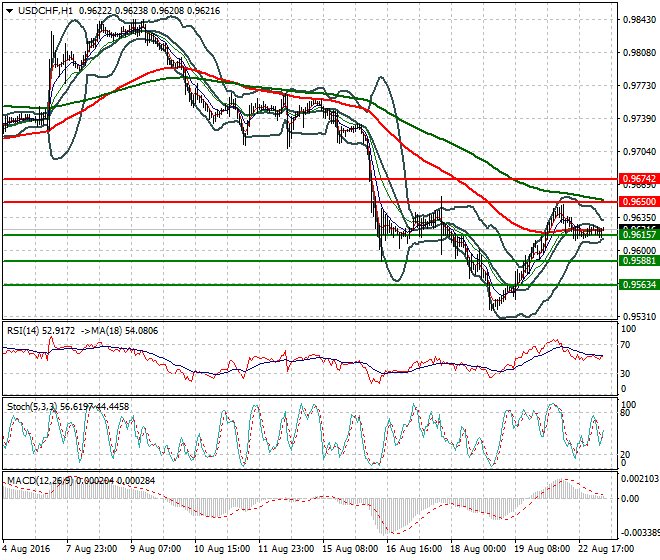
Task: Select the USDCHF,H1 chart title text
Action: tap(45, 11)
